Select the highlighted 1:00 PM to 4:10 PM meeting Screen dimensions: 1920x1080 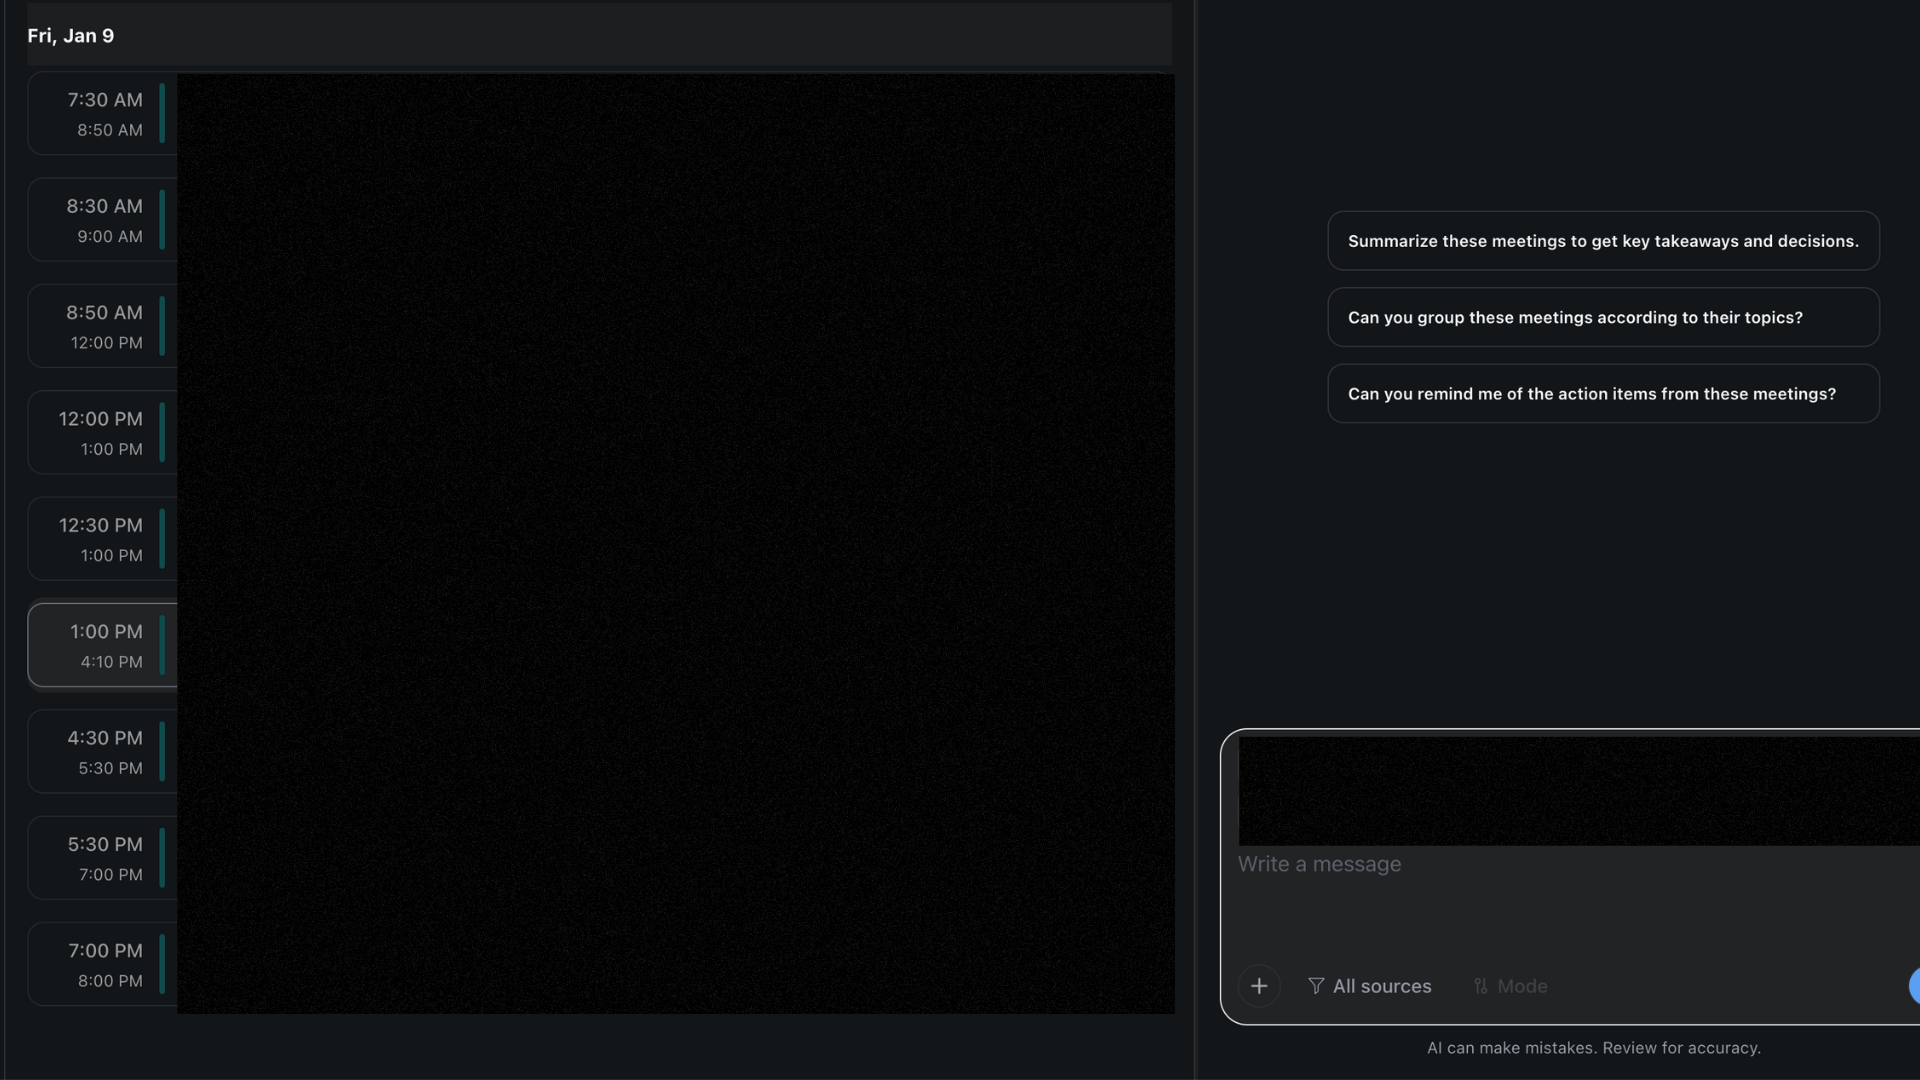click(104, 646)
